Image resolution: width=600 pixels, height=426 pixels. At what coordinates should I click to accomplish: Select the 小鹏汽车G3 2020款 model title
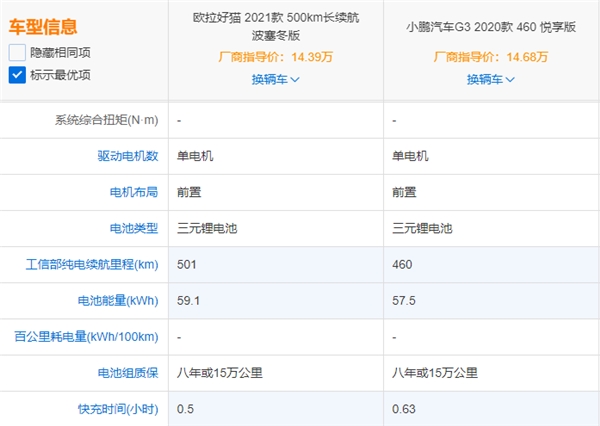point(491,27)
